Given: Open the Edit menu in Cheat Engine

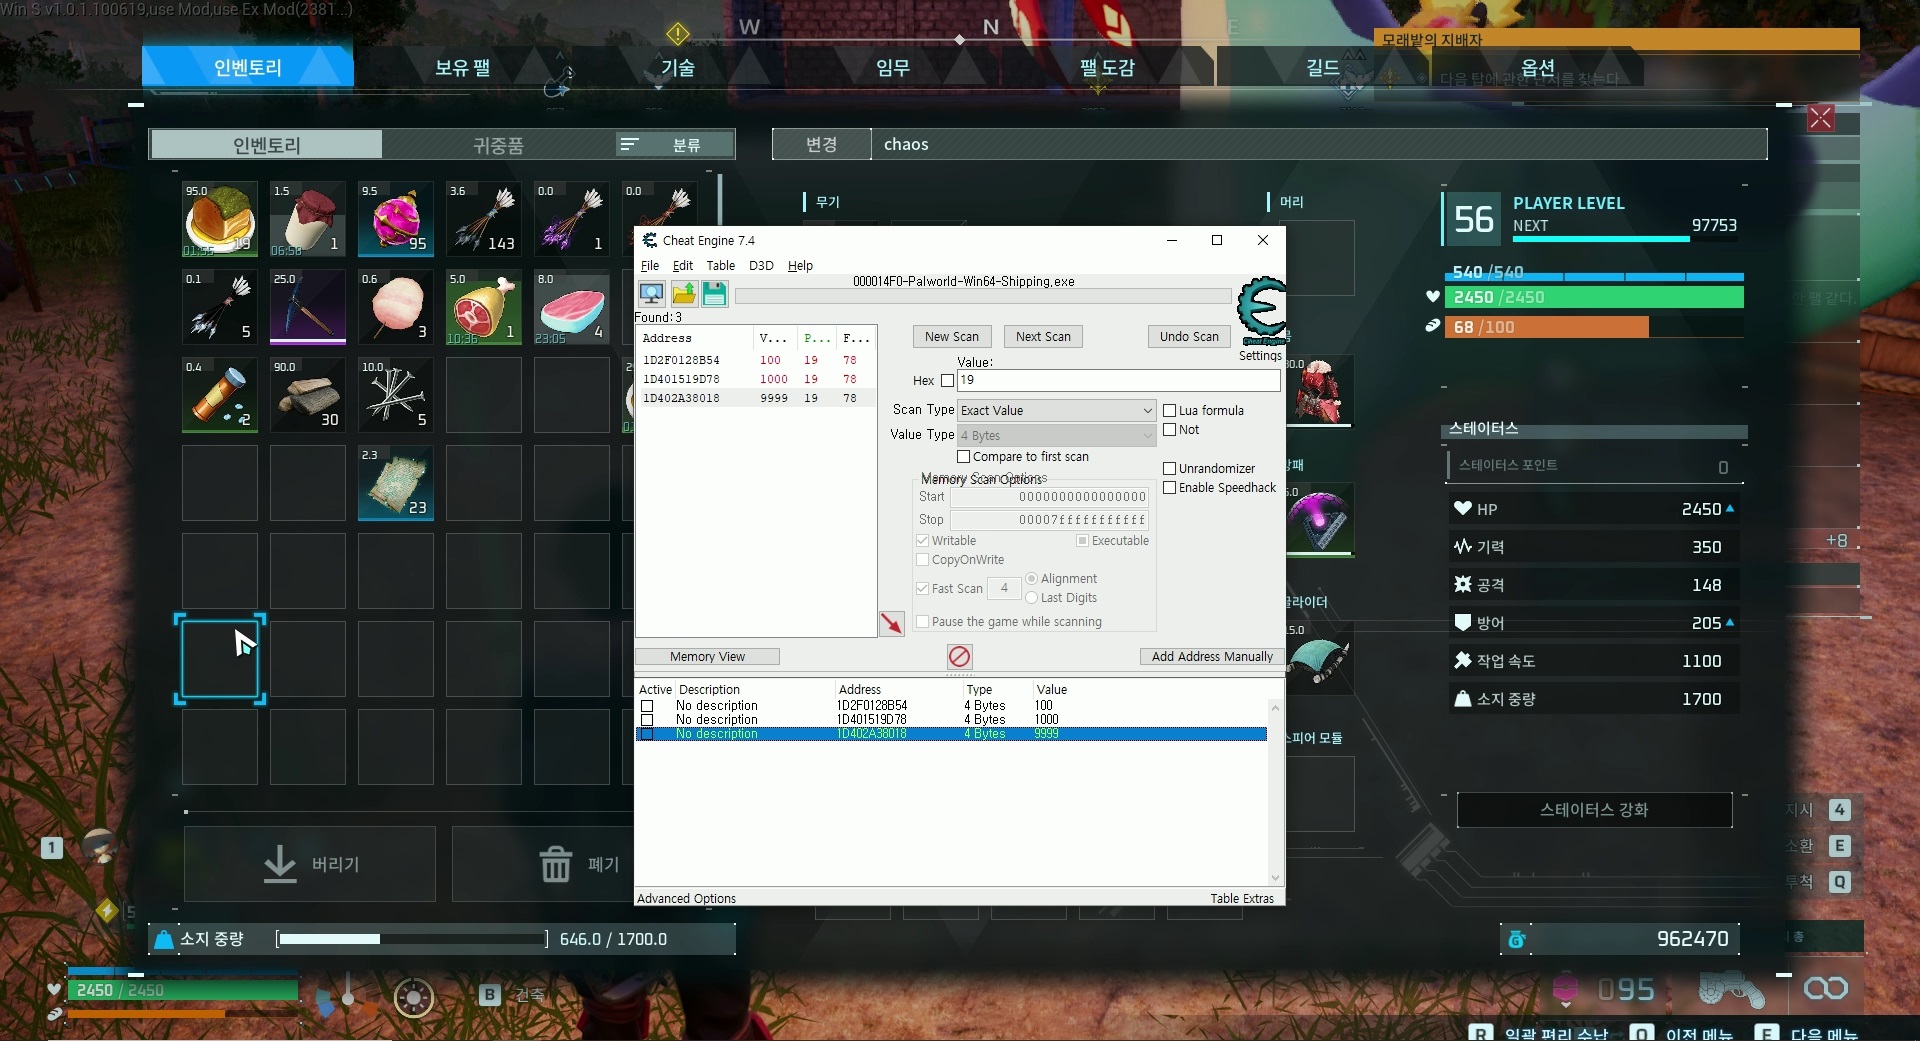Looking at the screenshot, I should click(683, 266).
